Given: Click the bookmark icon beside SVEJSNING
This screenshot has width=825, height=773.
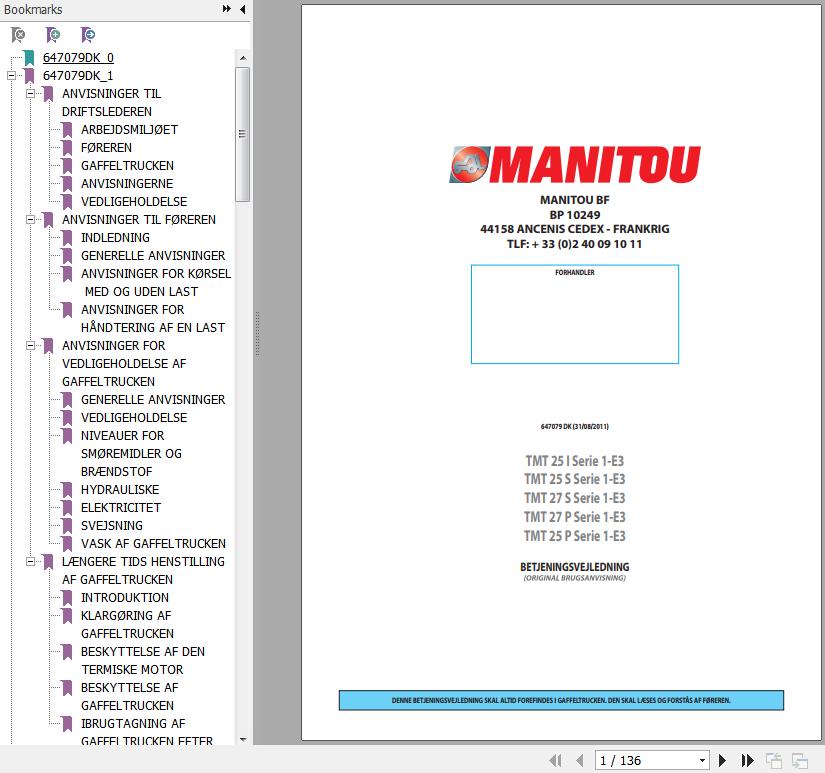Looking at the screenshot, I should [67, 526].
